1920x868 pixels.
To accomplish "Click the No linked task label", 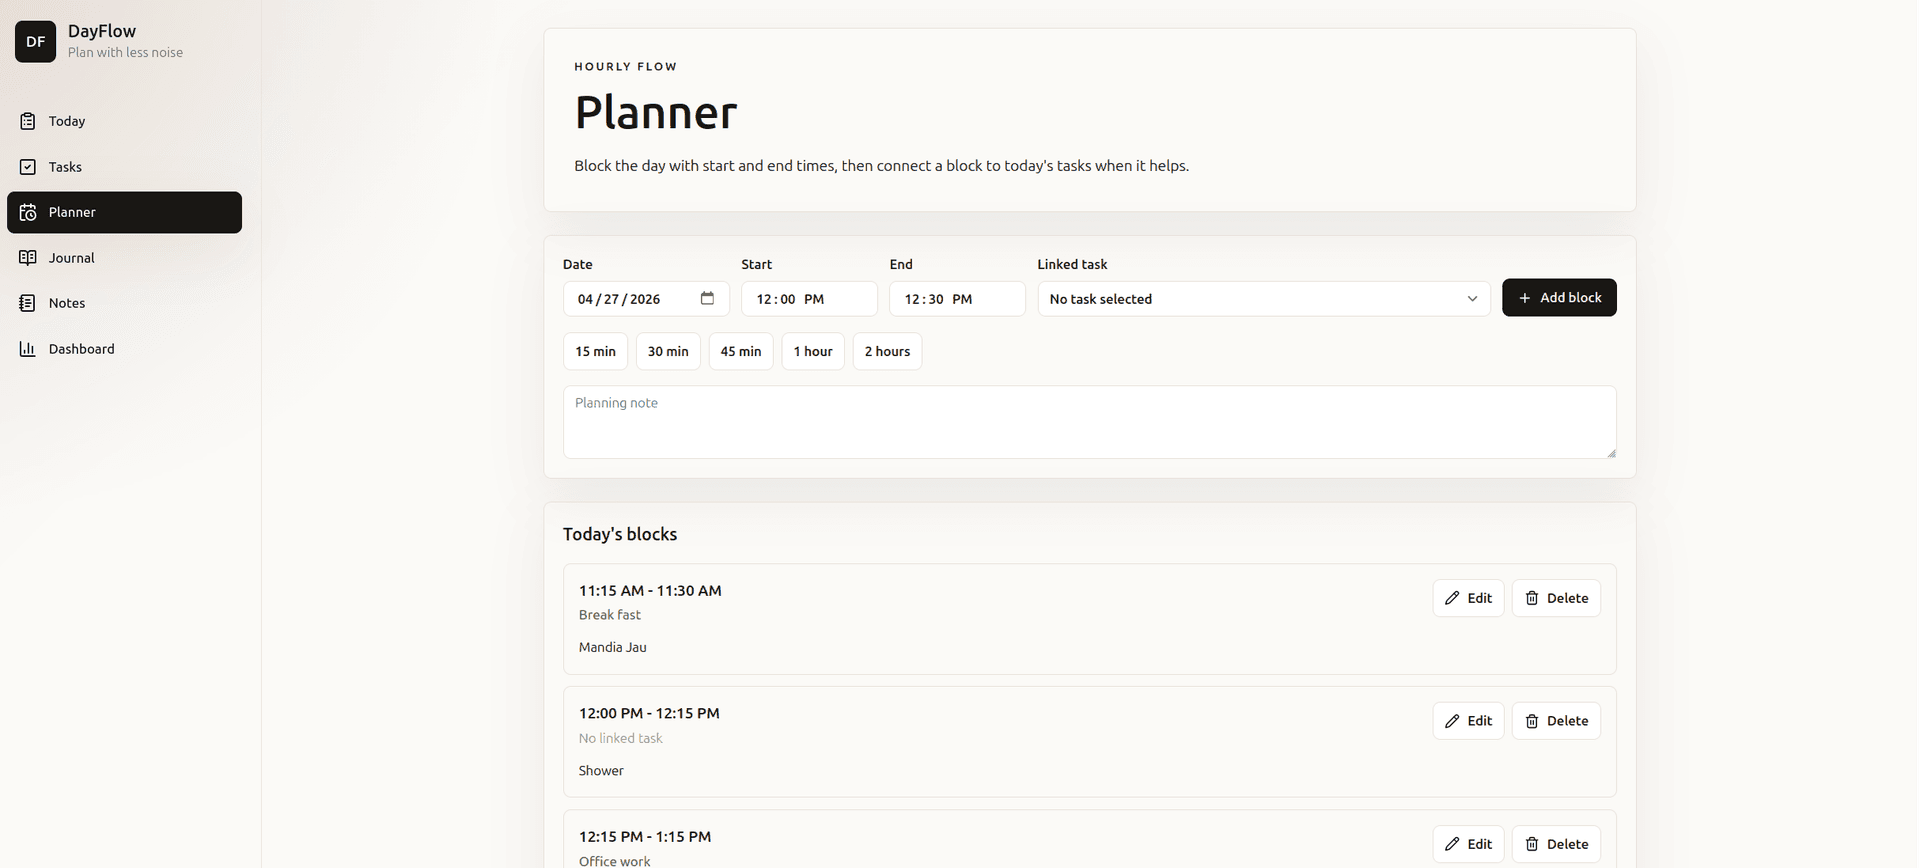I will pyautogui.click(x=621, y=738).
